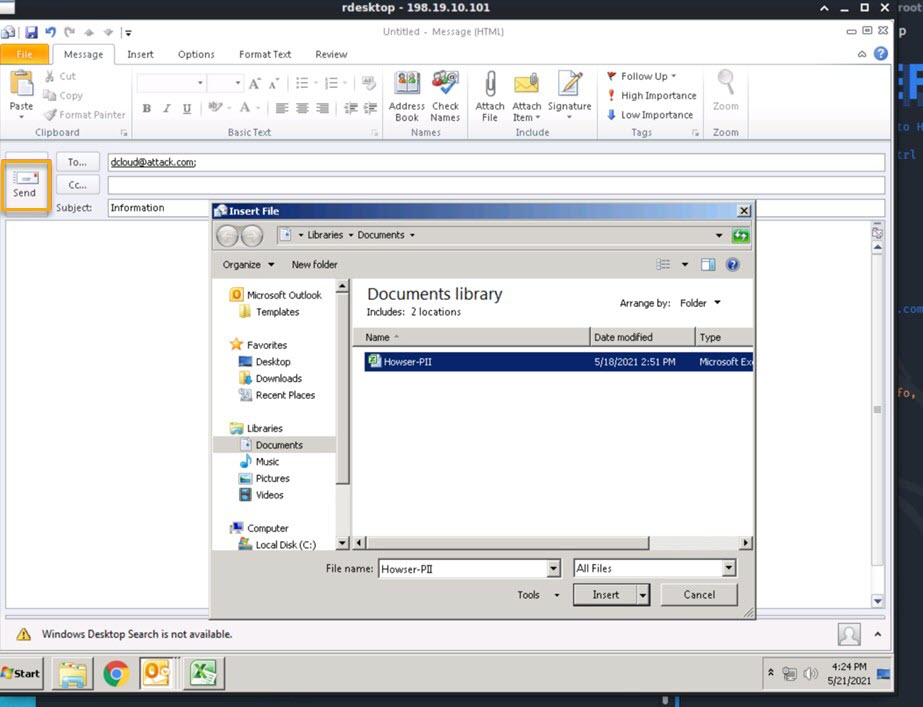Click the Insert button in dialog
The image size is (923, 707).
(x=605, y=595)
